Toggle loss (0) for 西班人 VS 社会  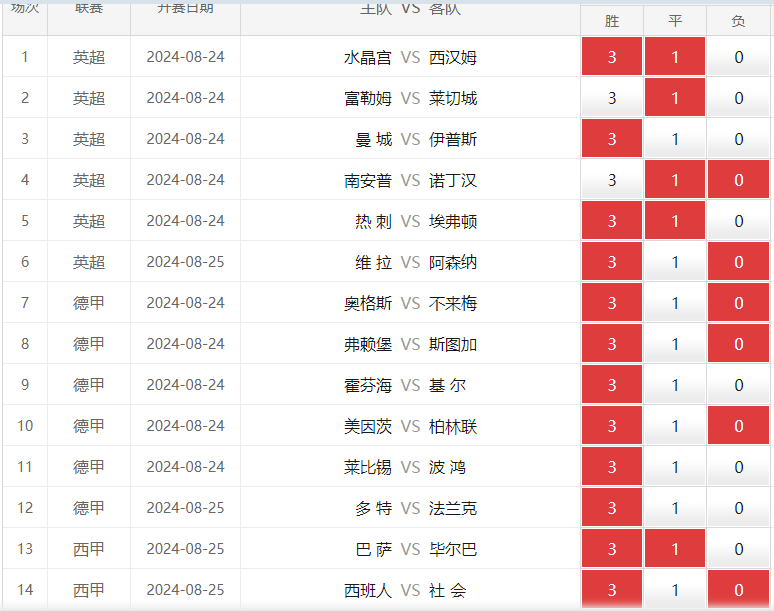coord(738,589)
